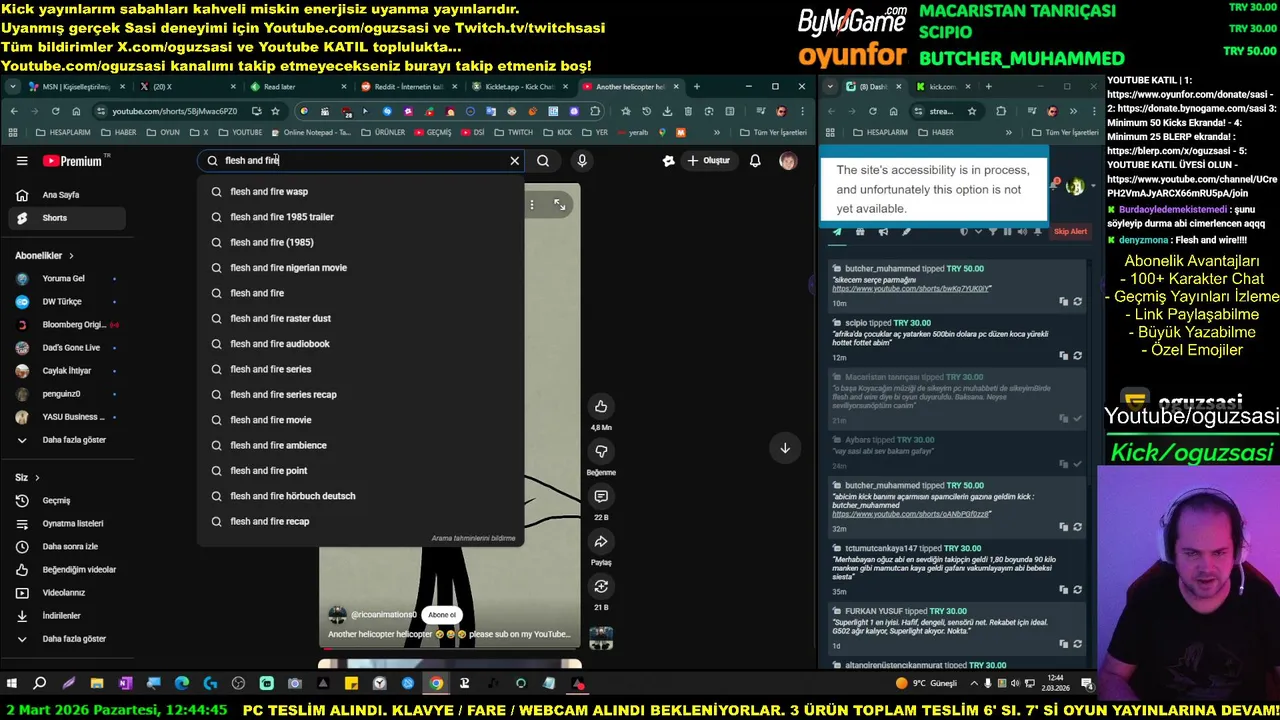1280x720 pixels.
Task: Bookmark the page with star icon
Action: 276,111
